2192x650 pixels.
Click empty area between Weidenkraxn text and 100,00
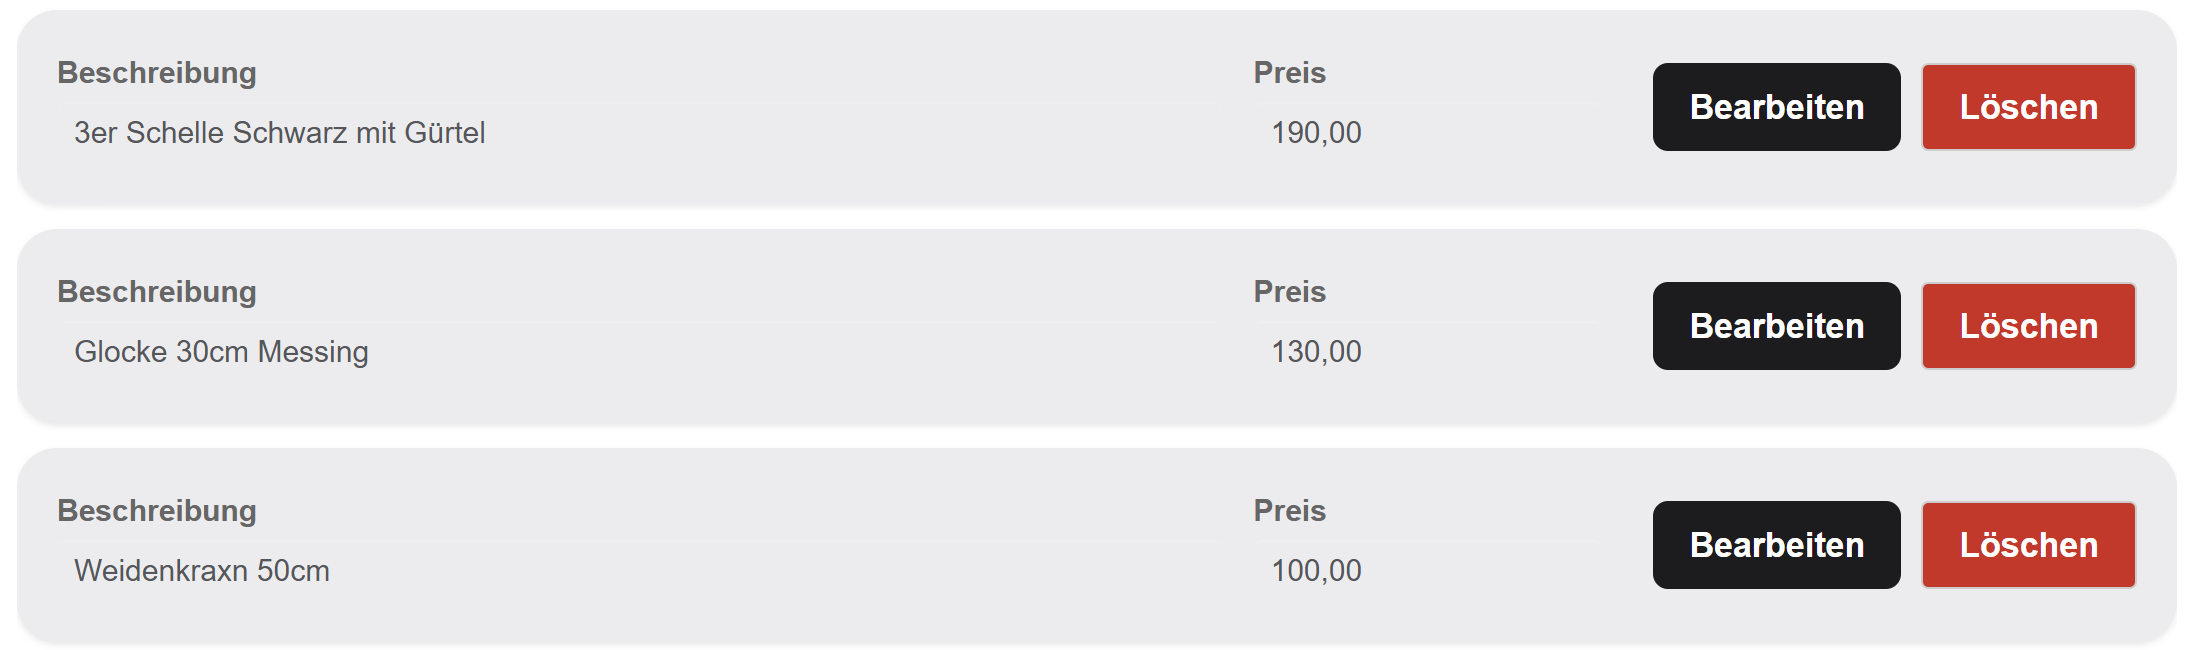(790, 571)
